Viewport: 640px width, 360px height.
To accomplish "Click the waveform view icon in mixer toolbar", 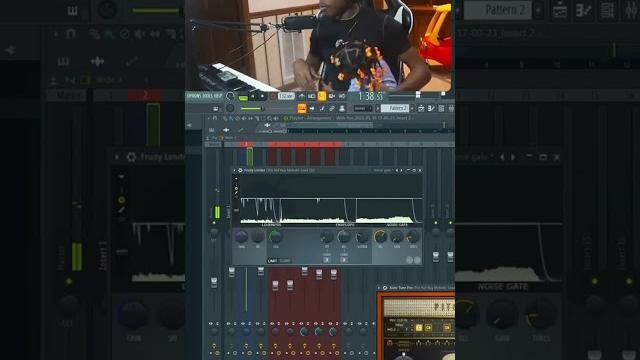I will (x=226, y=130).
